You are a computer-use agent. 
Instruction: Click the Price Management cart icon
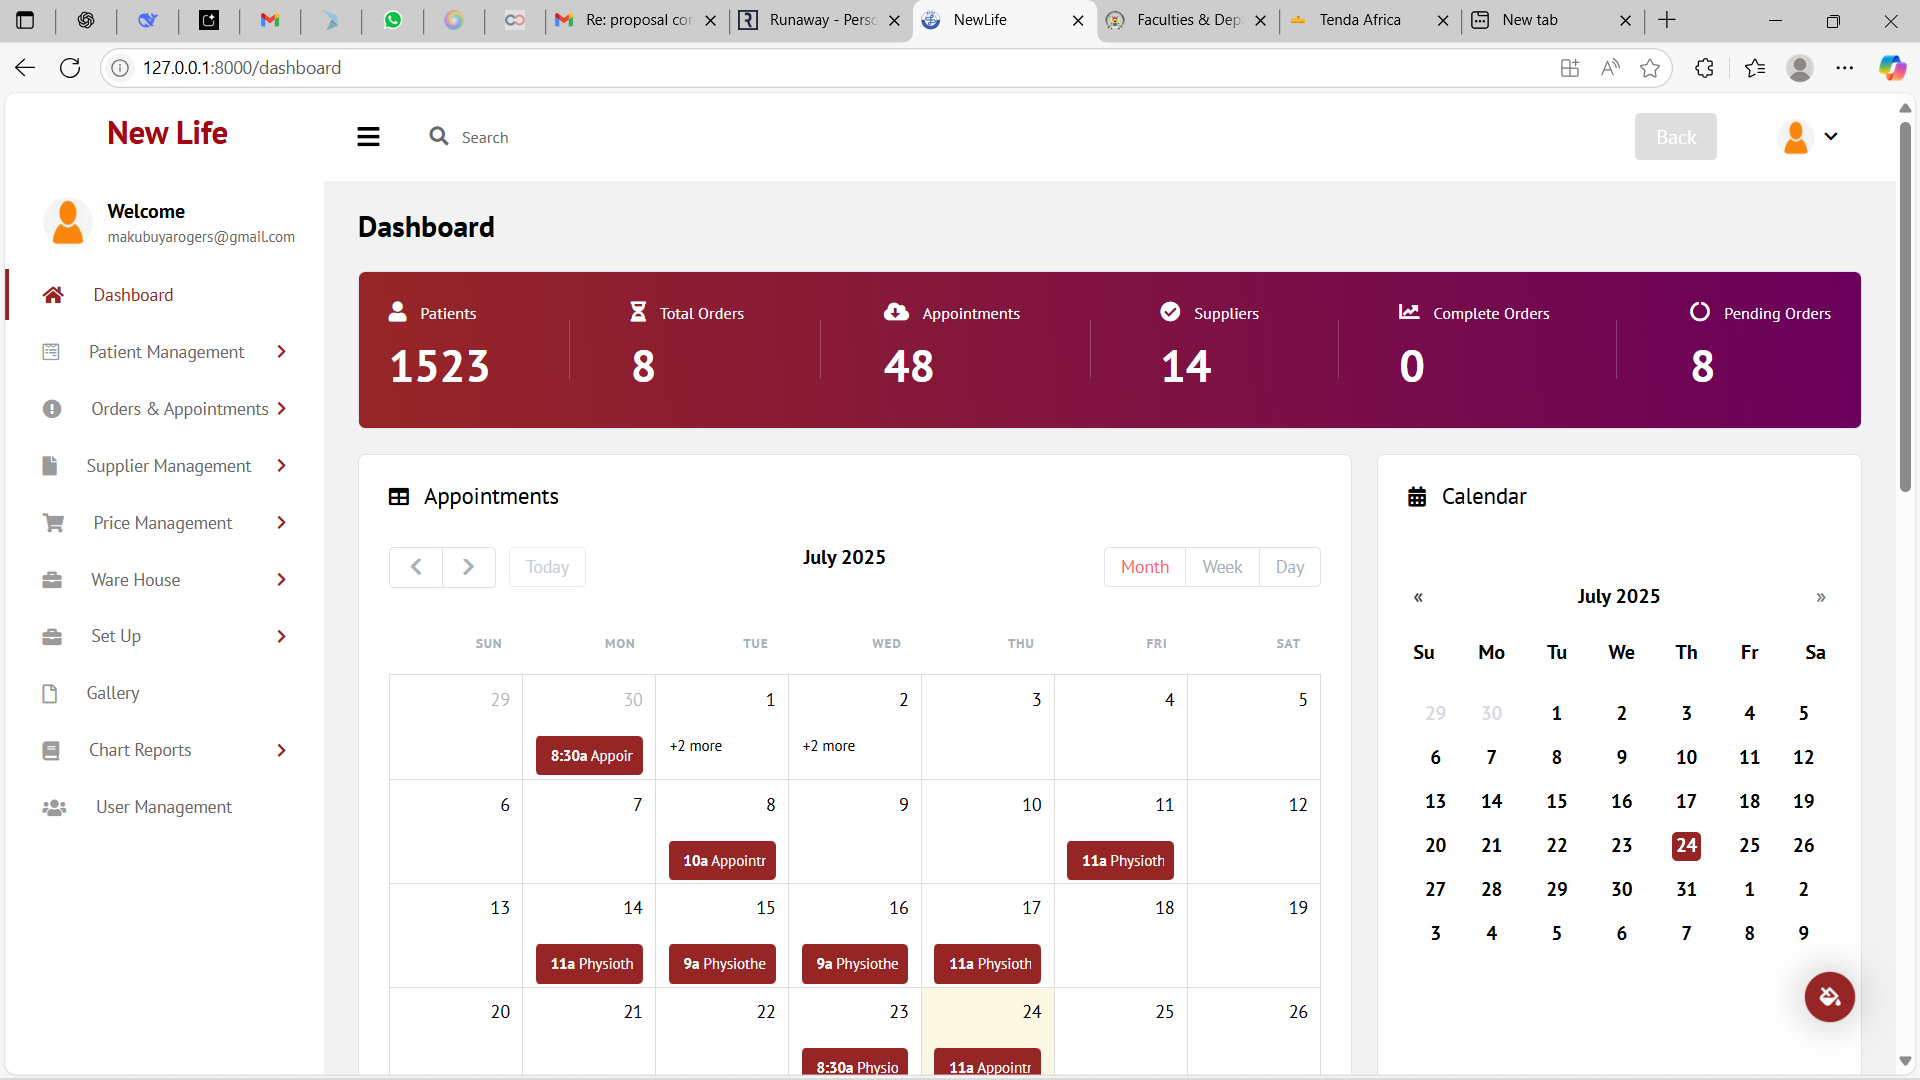[53, 523]
